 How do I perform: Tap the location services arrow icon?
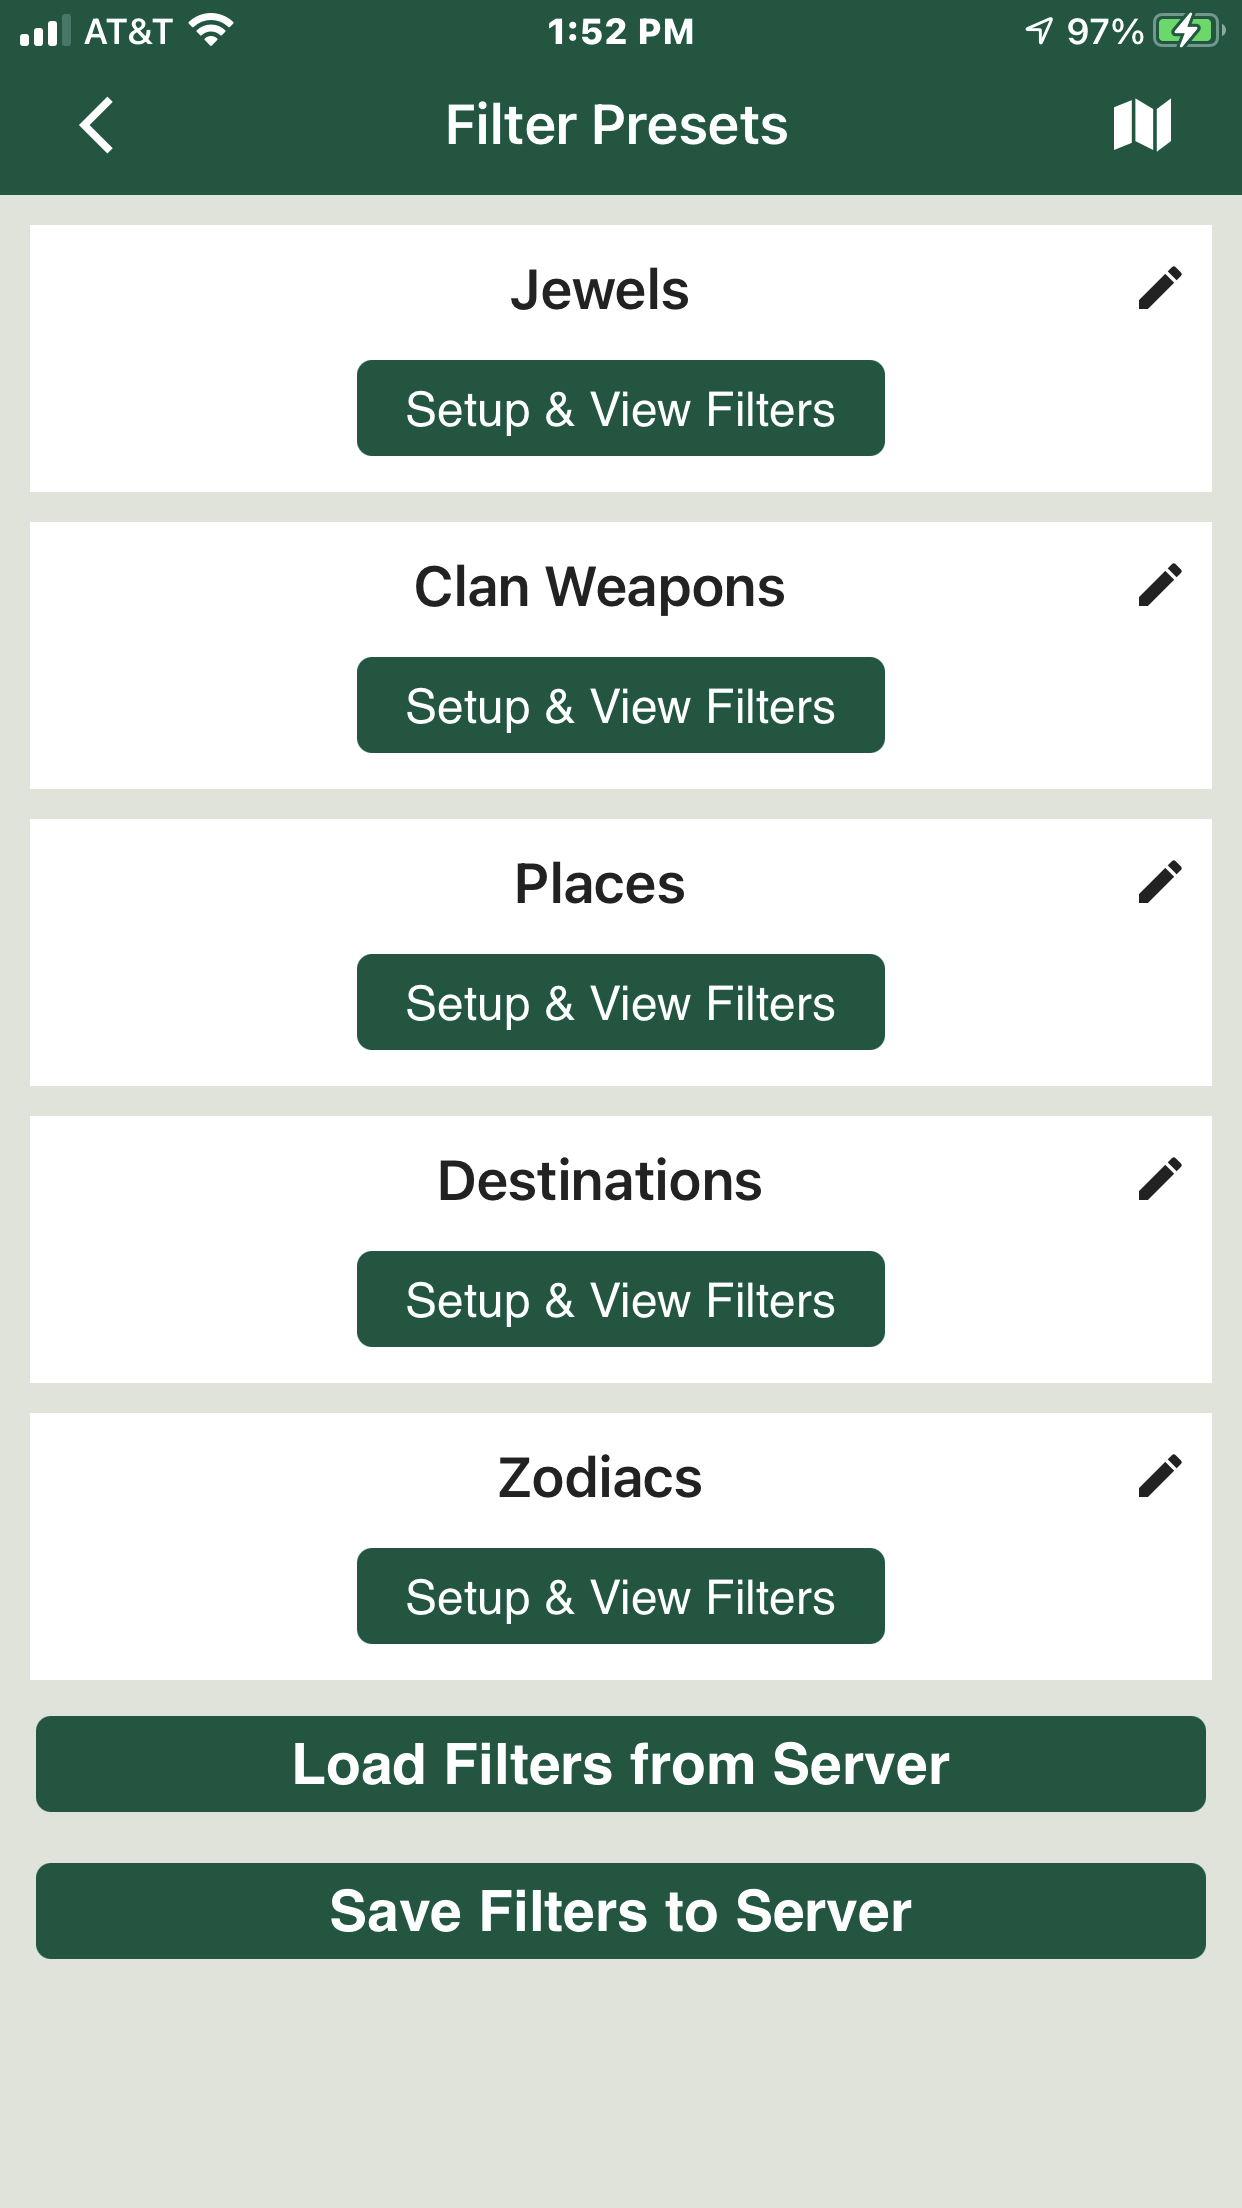point(1040,31)
